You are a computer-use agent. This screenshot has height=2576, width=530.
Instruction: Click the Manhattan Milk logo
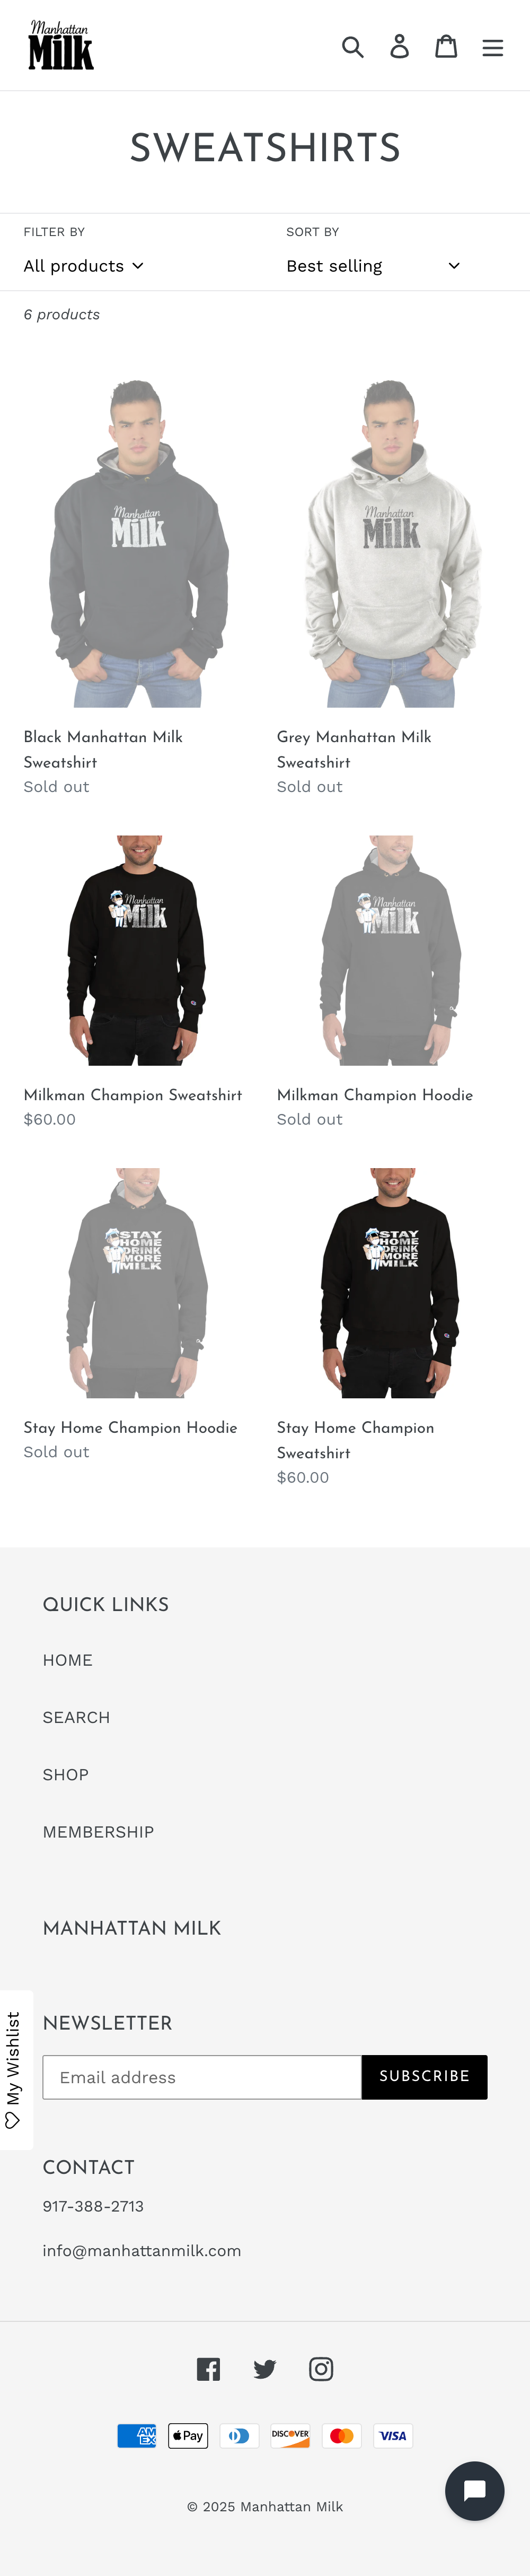click(61, 45)
